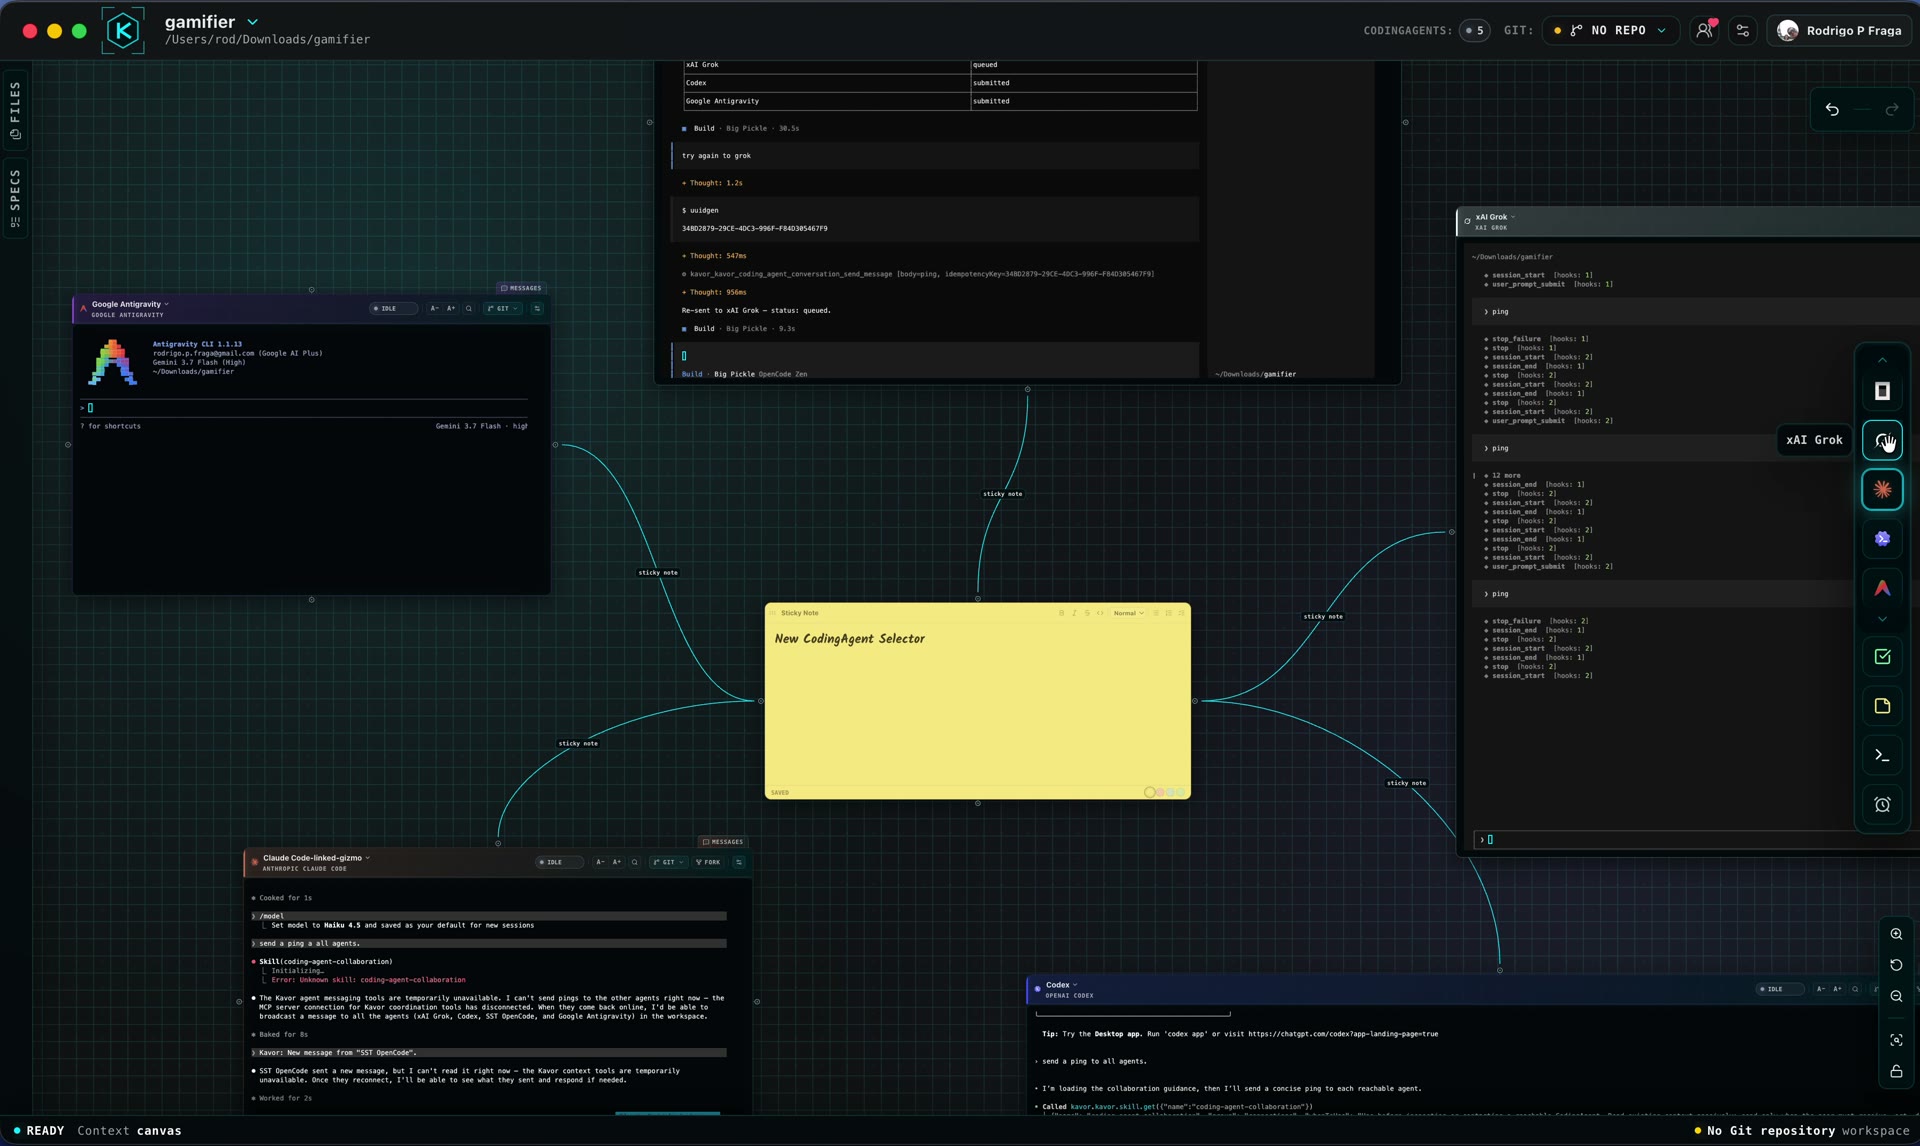
Task: Increase font size on Claude Code node
Action: click(x=617, y=862)
